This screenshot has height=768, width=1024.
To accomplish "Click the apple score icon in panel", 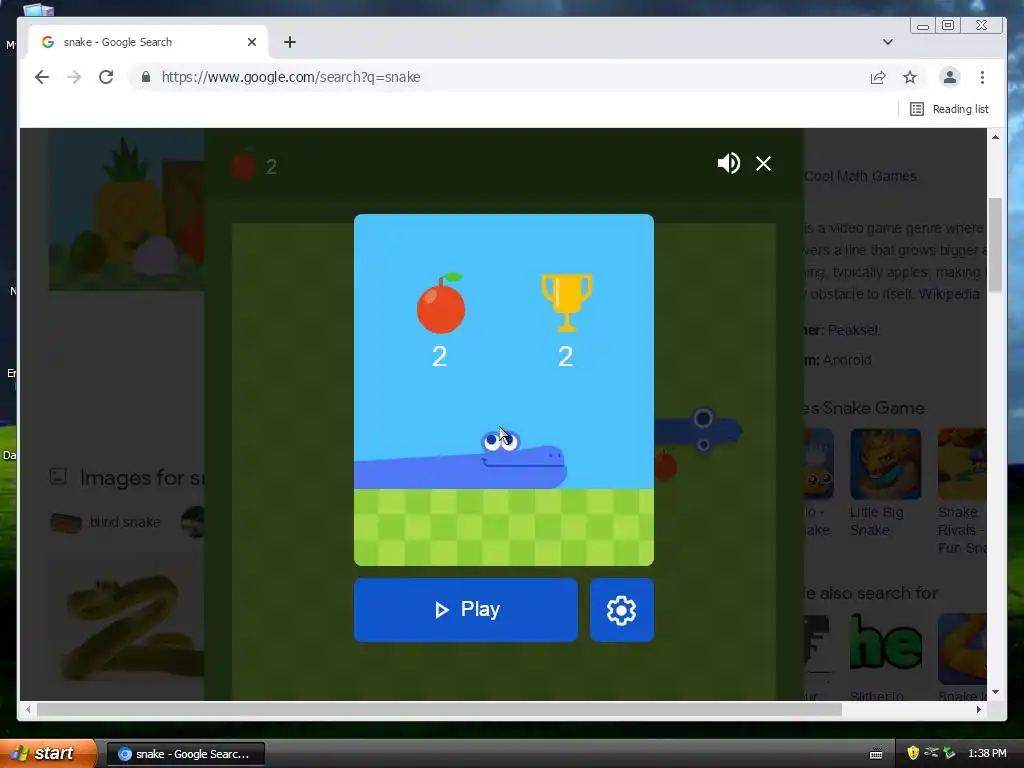I will pyautogui.click(x=441, y=304).
